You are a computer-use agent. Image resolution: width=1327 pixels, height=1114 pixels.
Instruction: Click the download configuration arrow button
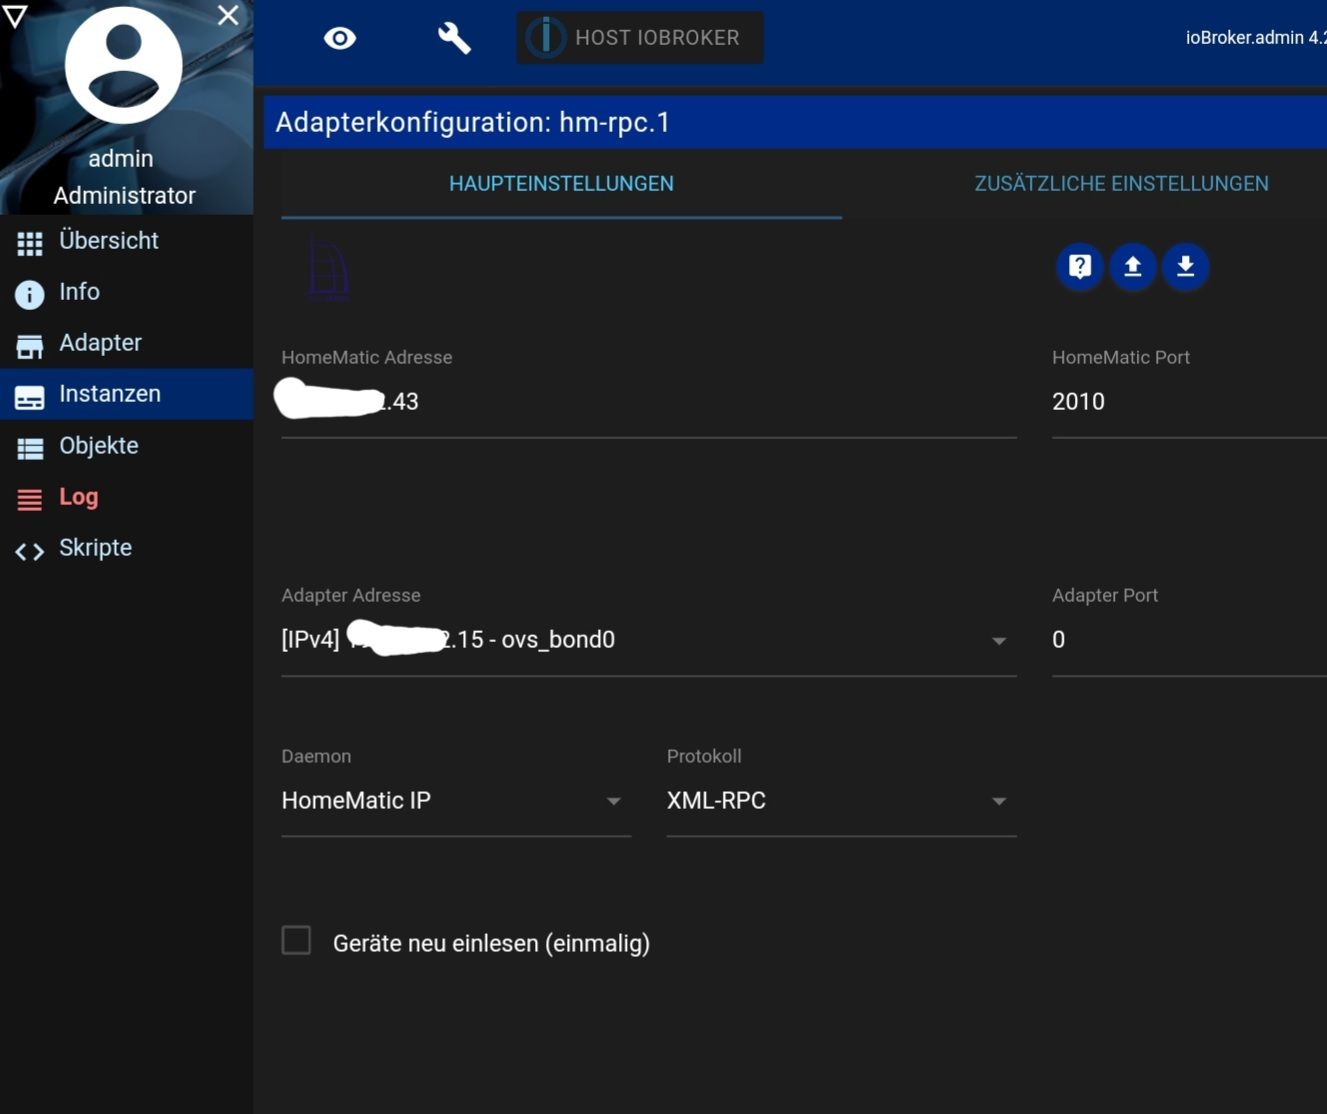coord(1186,266)
